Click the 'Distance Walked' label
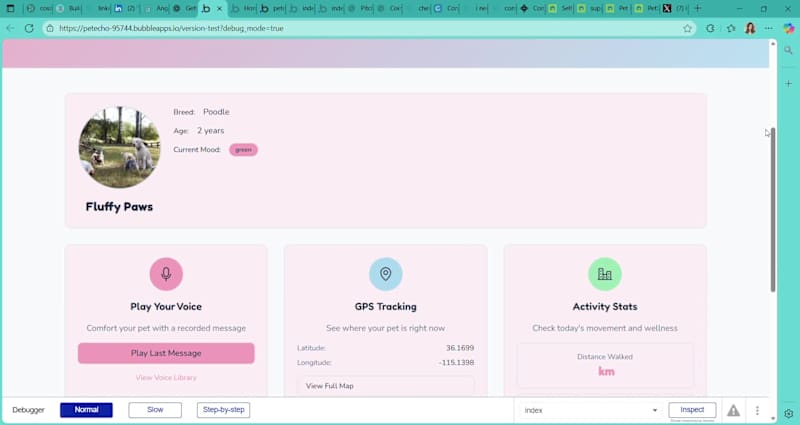 tap(605, 357)
